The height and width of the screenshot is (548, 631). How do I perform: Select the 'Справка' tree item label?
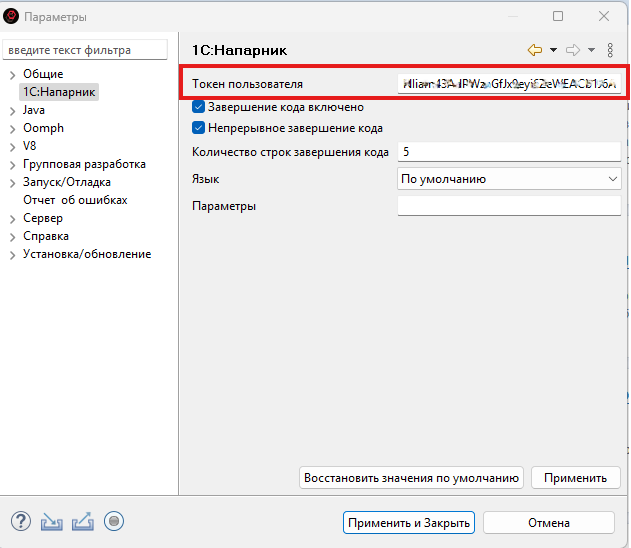(x=46, y=236)
